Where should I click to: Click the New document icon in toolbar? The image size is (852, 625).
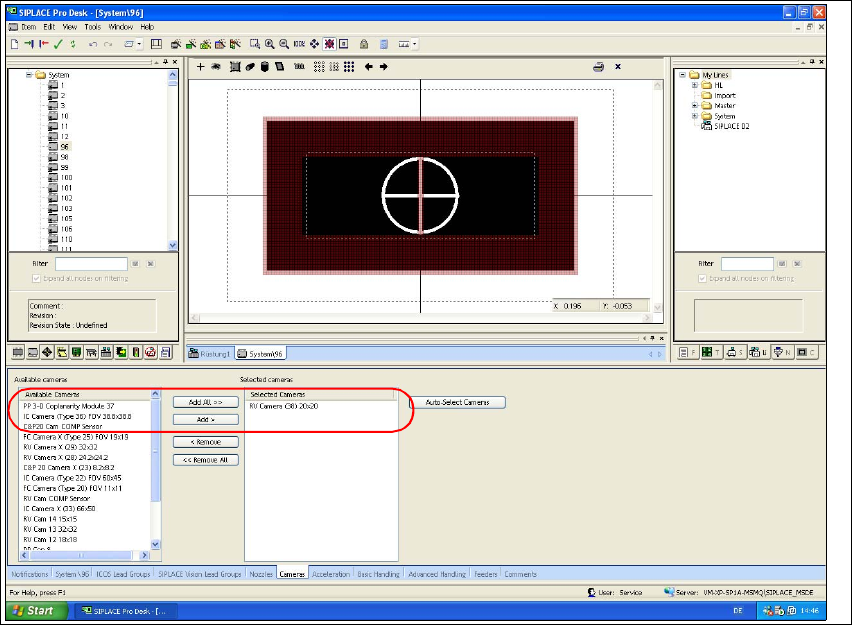point(14,45)
